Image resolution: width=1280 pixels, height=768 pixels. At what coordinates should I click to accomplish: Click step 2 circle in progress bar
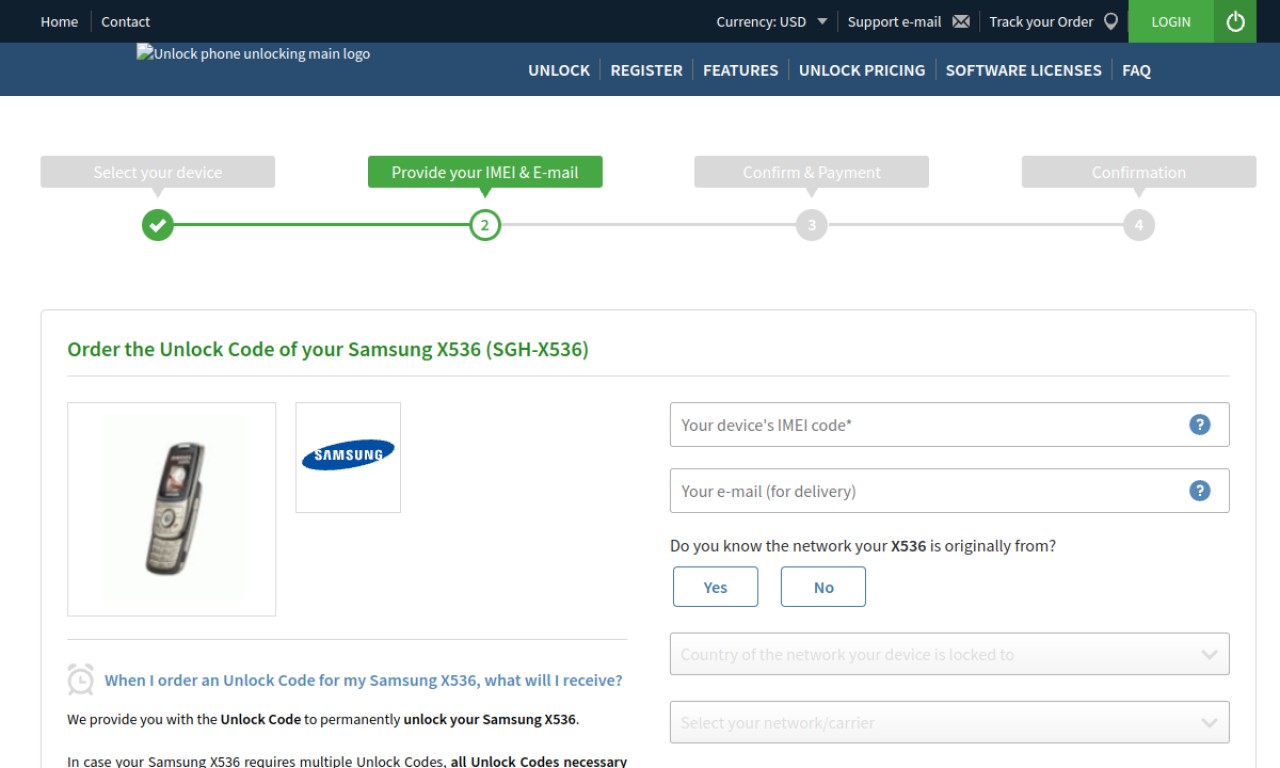point(485,225)
